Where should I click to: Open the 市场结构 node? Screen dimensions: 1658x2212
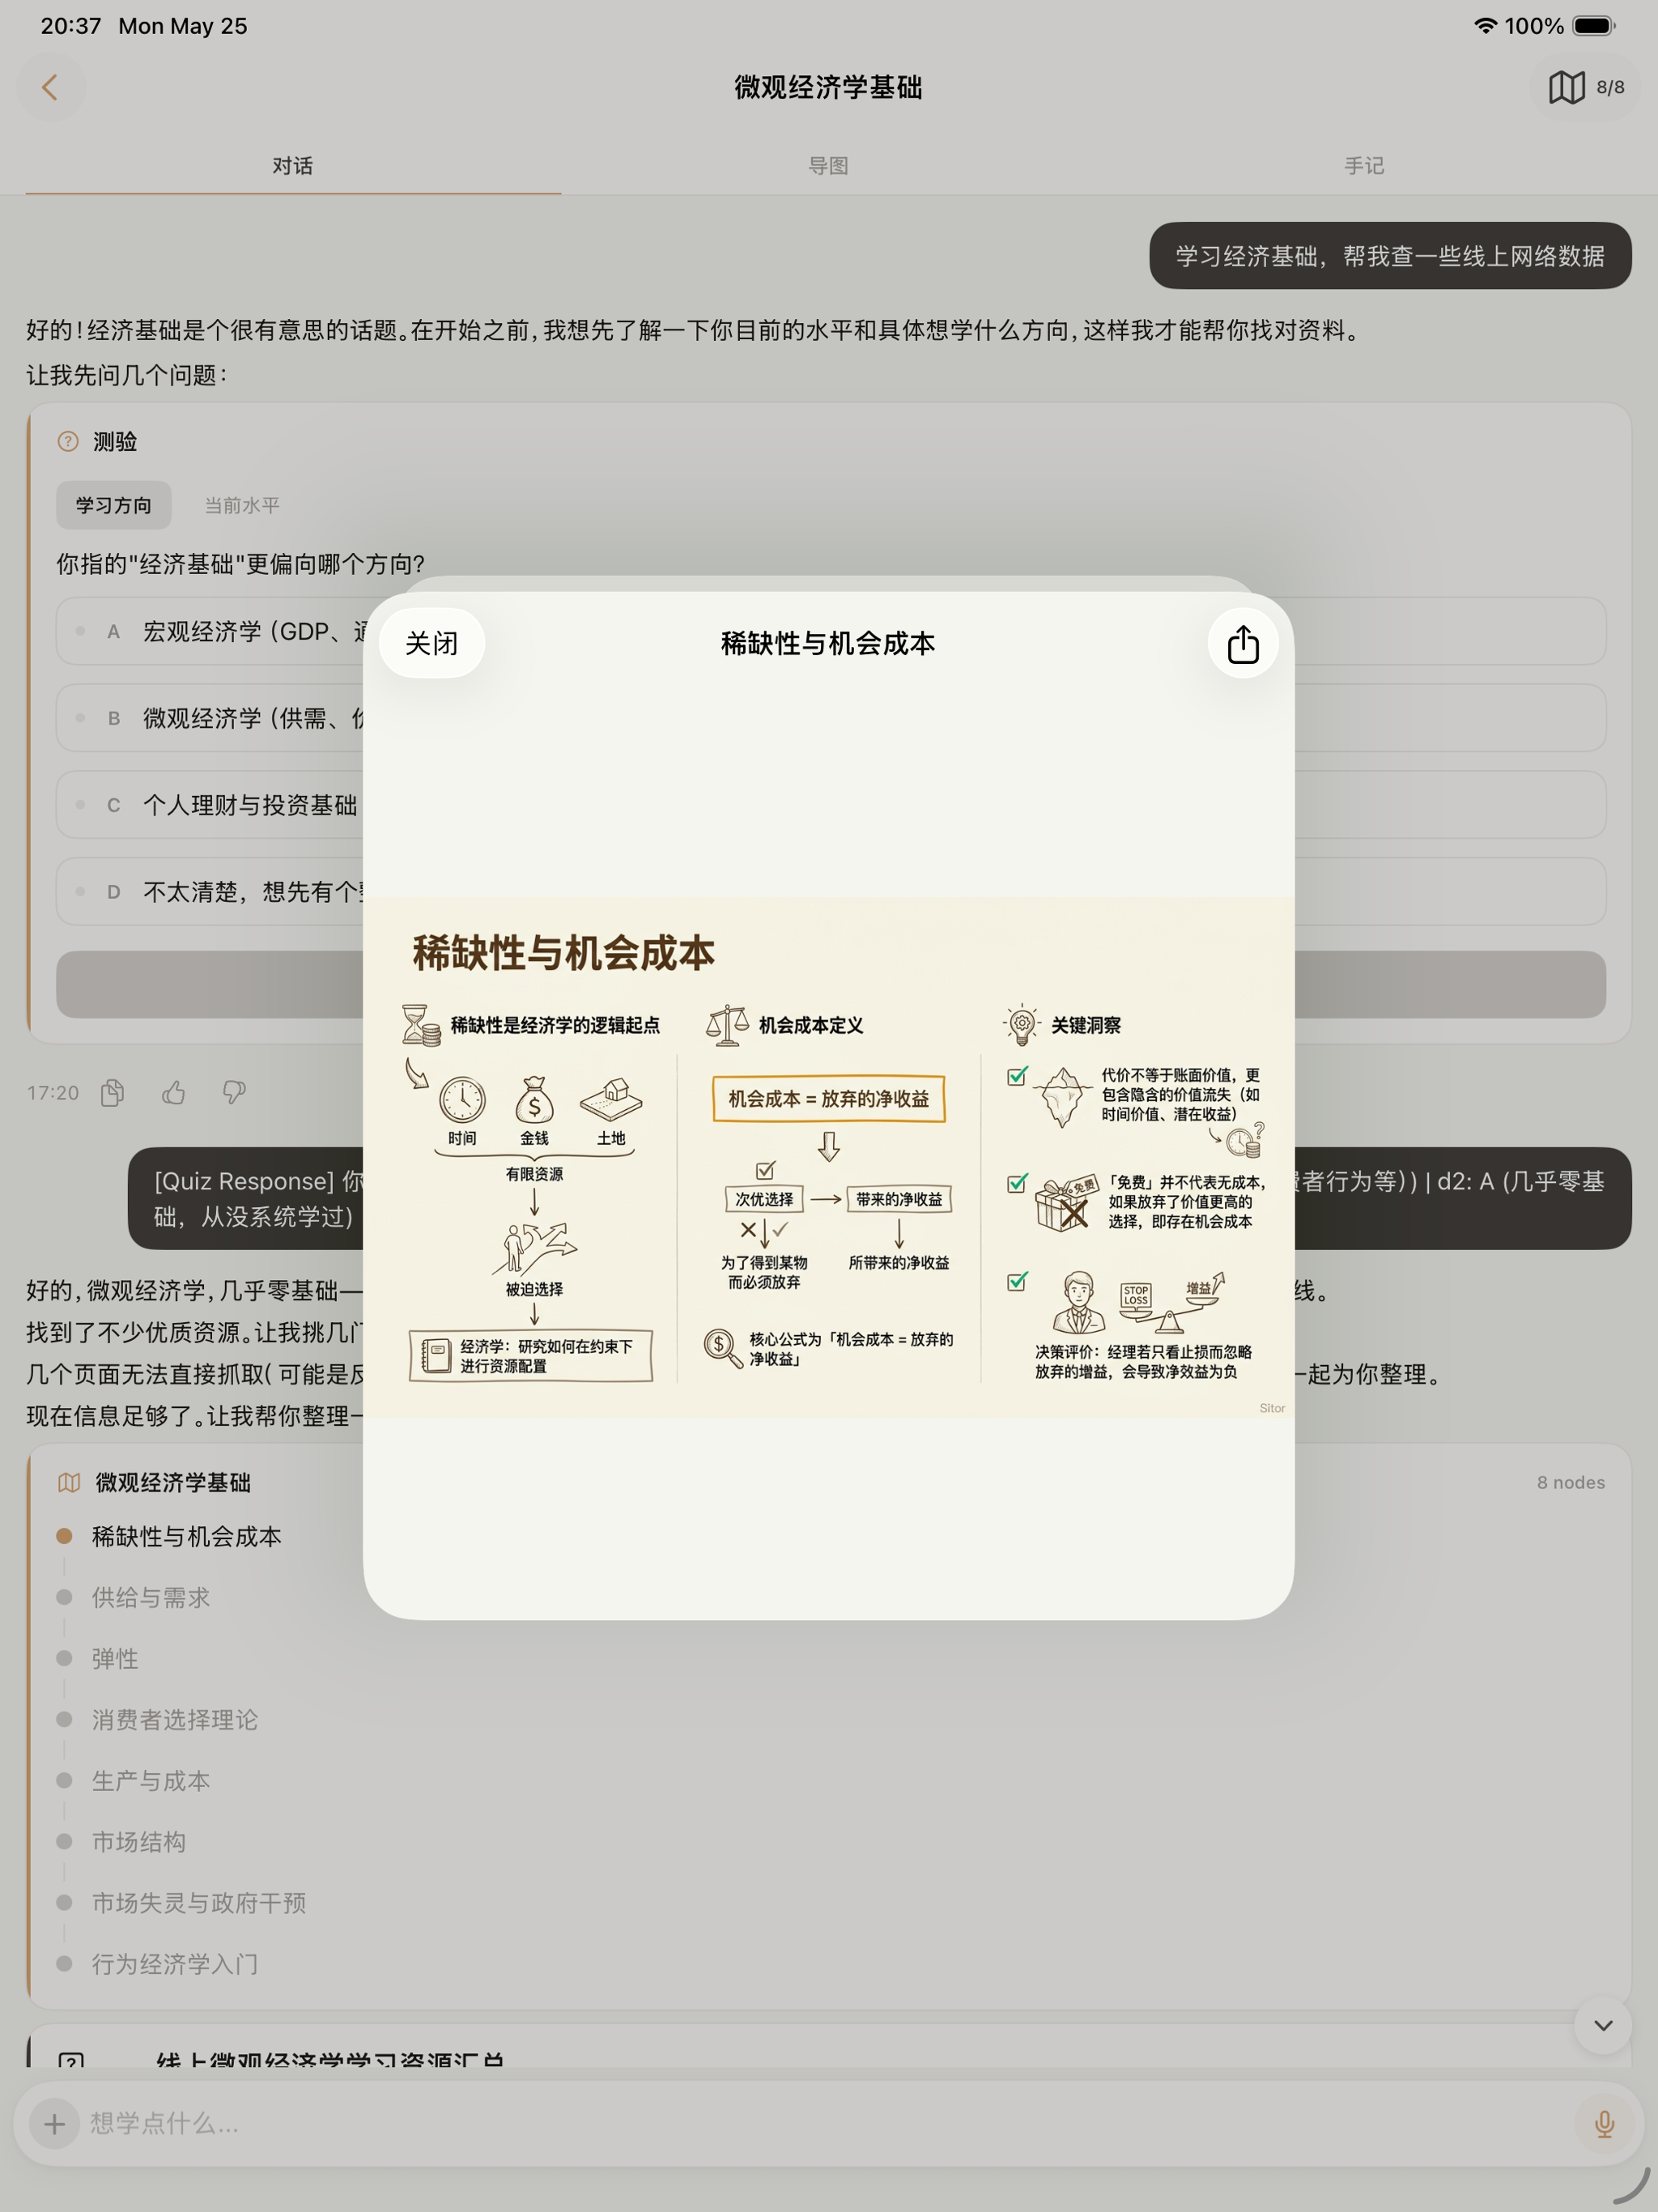139,1841
